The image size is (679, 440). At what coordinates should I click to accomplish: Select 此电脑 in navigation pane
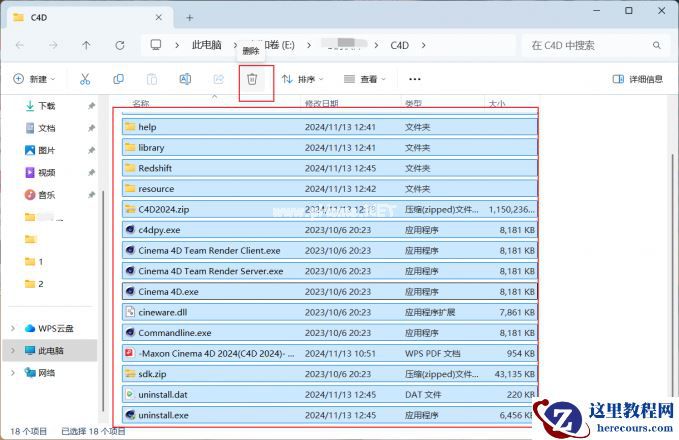50,350
